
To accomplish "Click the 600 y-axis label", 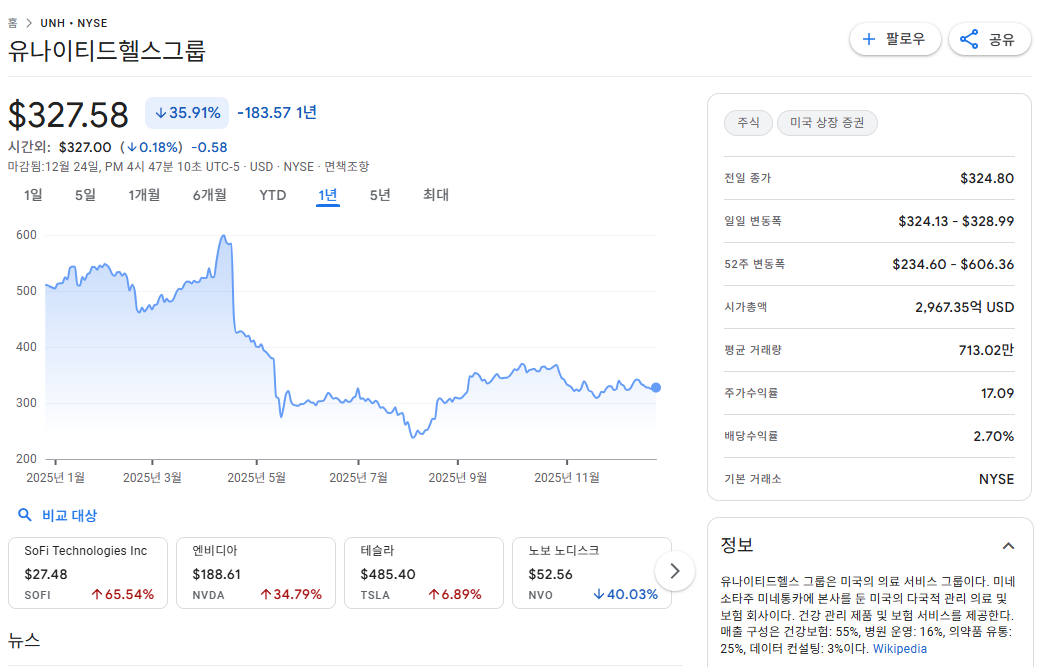I will click(27, 235).
